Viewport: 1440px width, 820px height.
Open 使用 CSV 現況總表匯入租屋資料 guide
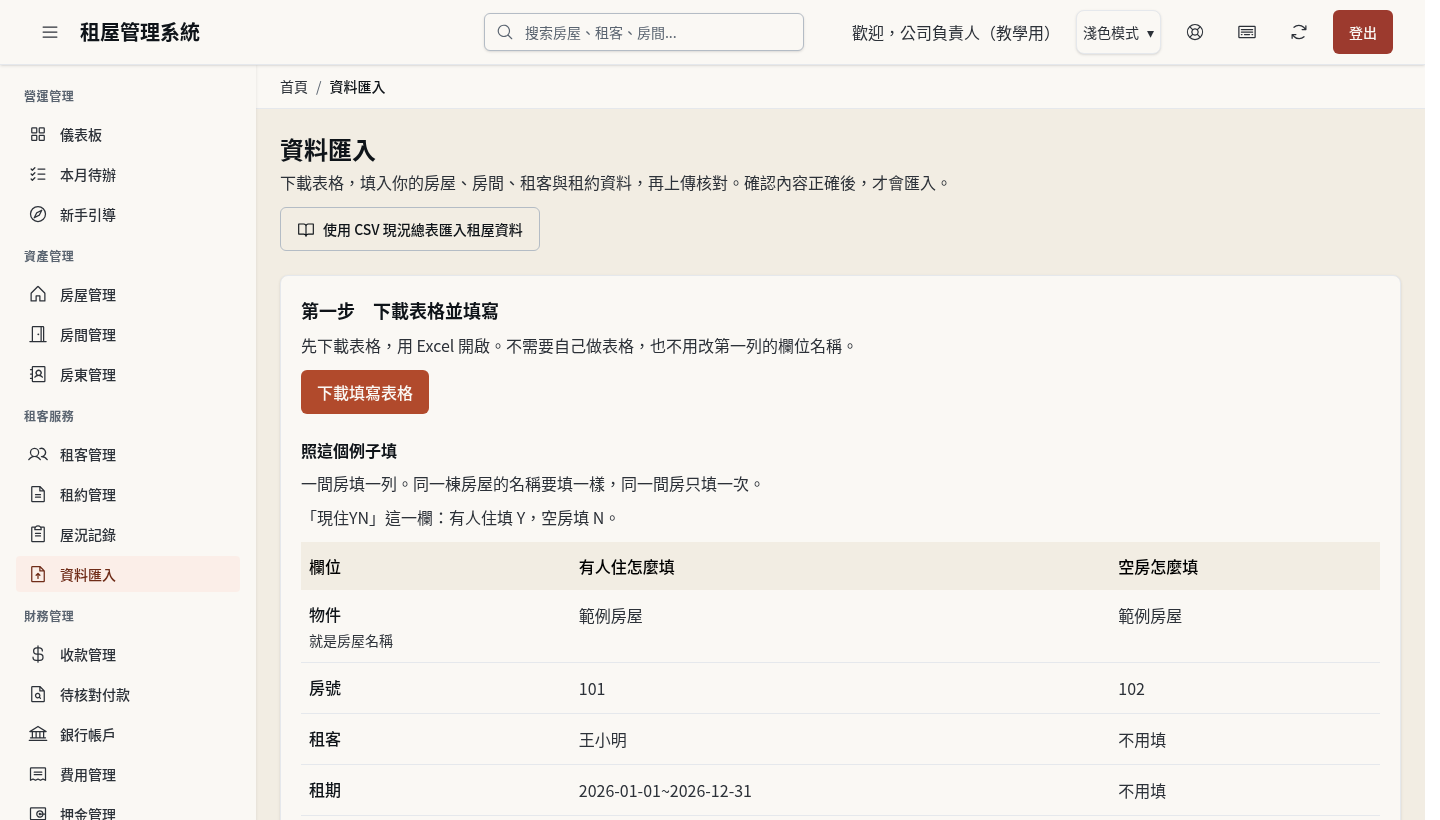410,229
